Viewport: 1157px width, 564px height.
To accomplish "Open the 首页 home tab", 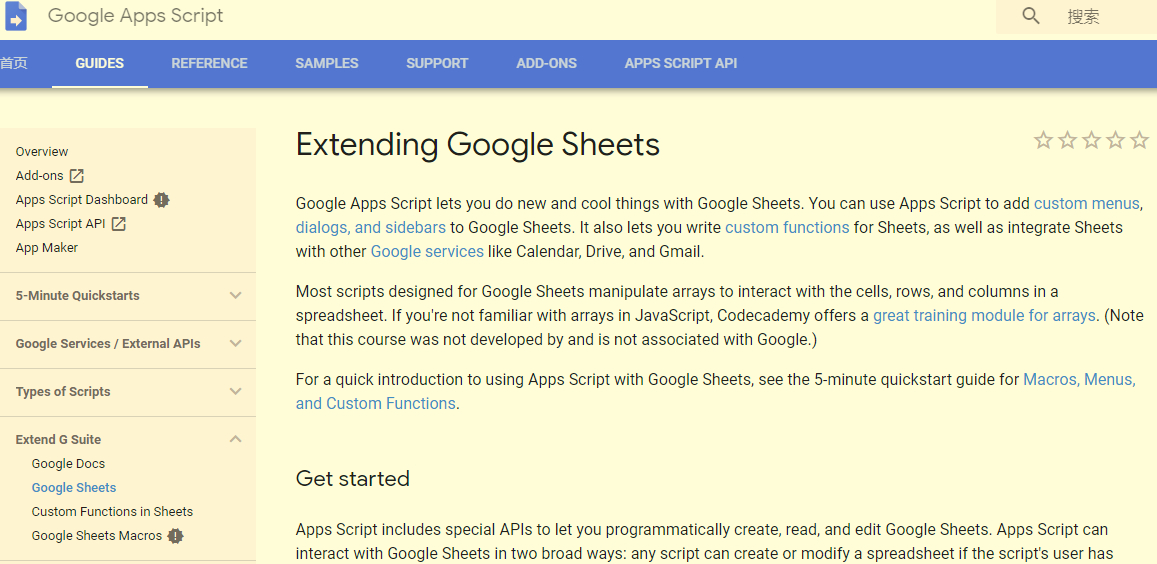I will coord(14,63).
